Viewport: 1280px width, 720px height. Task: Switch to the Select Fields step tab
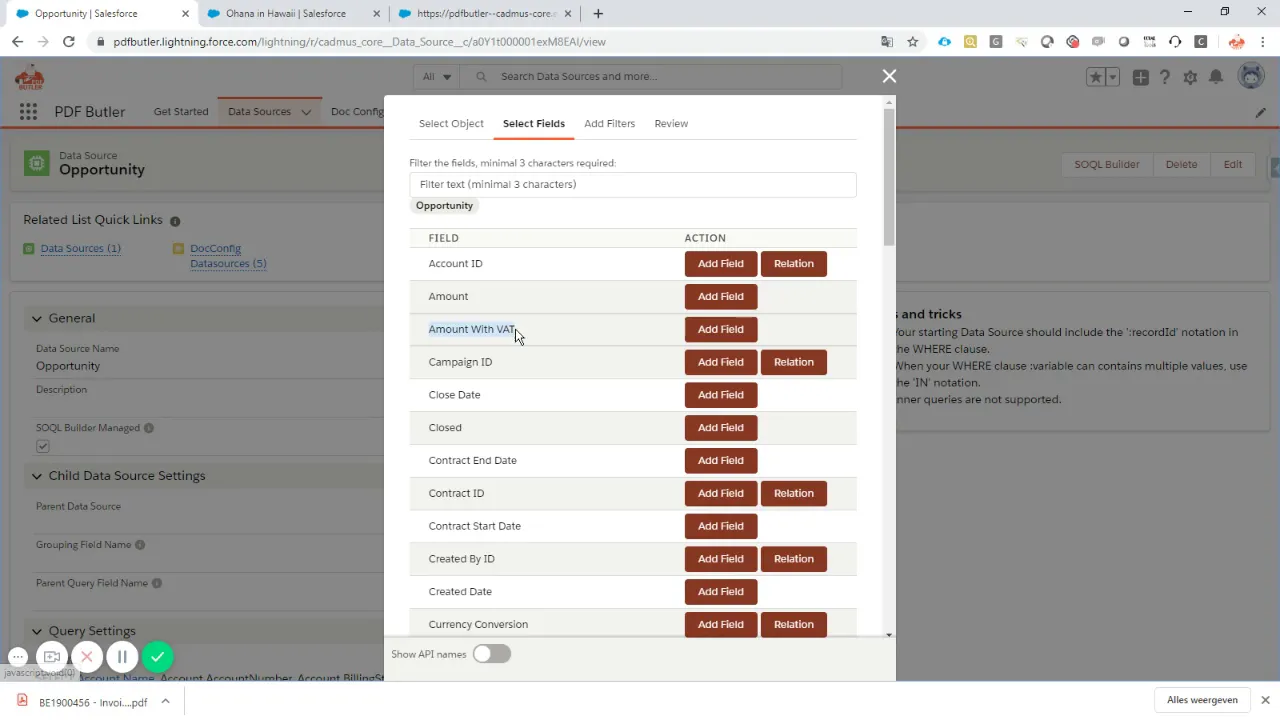[x=534, y=124]
